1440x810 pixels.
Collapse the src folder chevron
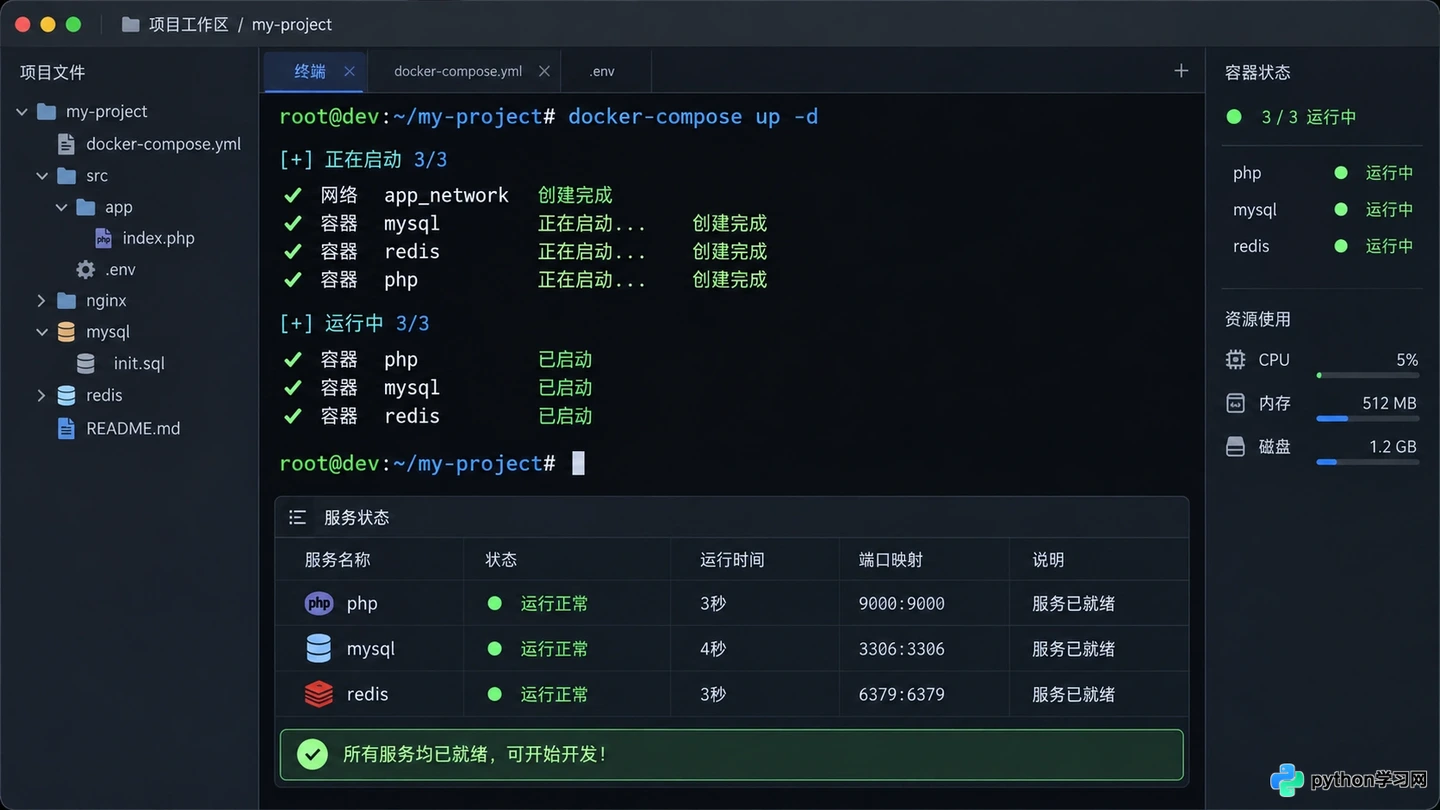tap(42, 176)
